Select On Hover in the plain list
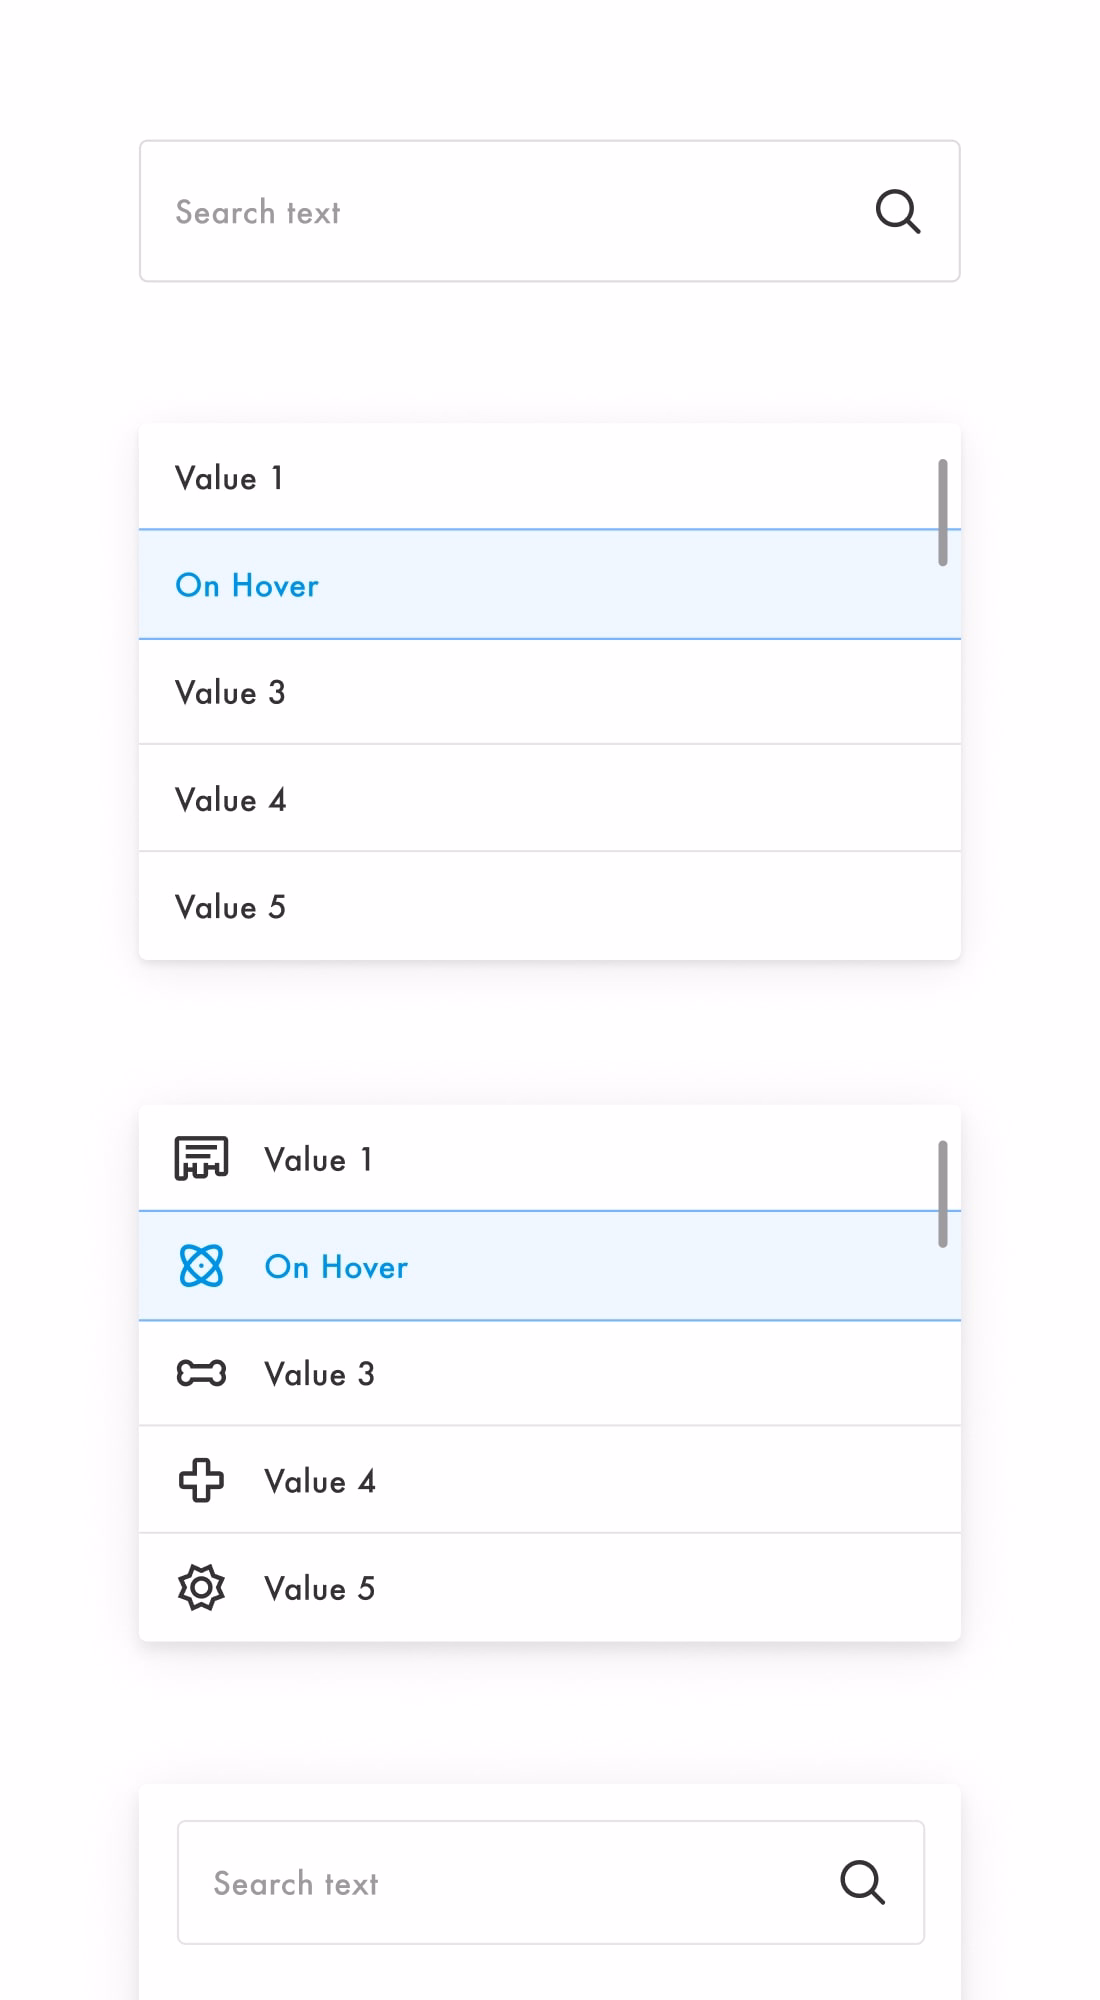The width and height of the screenshot is (1100, 2000). 550,584
